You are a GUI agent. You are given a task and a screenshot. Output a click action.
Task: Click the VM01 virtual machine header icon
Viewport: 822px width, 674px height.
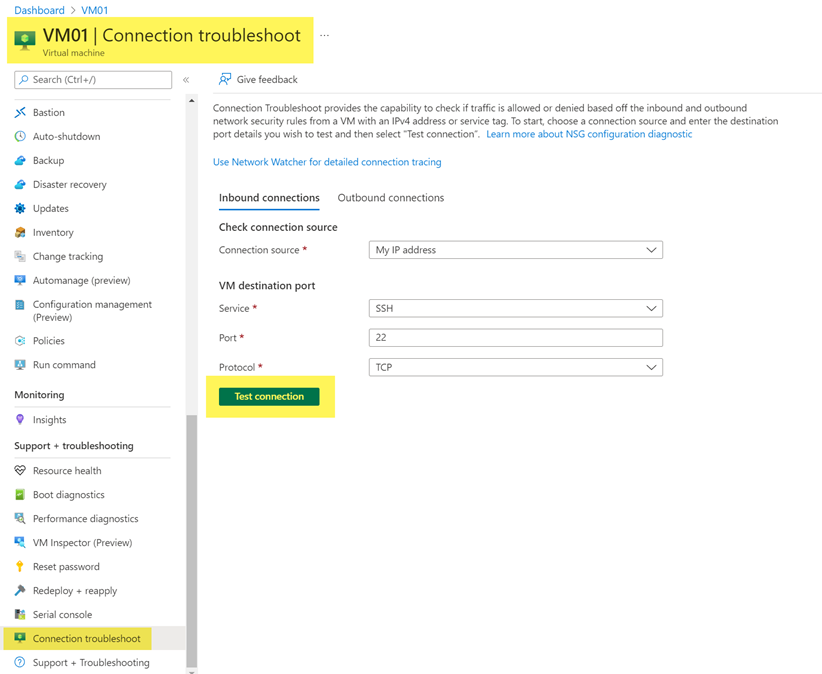click(x=25, y=40)
